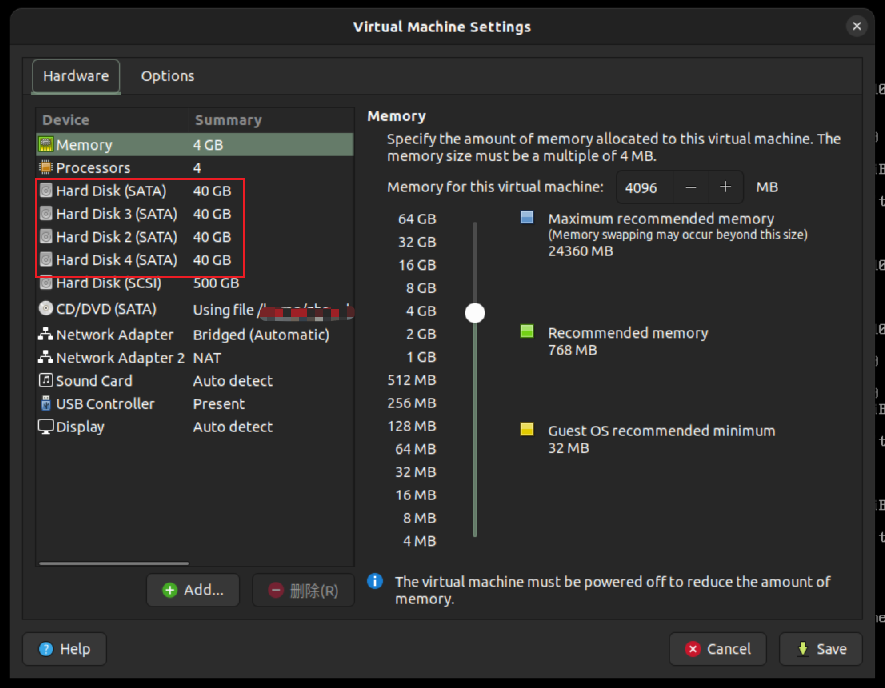Screen dimensions: 885x688
Task: Click the CD/DVD (SATA) disc icon
Action: coord(46,309)
